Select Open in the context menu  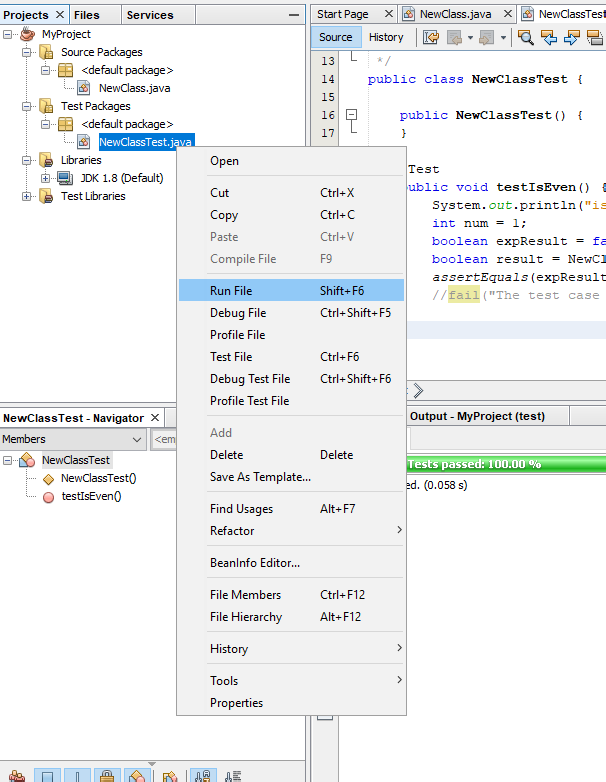click(291, 161)
